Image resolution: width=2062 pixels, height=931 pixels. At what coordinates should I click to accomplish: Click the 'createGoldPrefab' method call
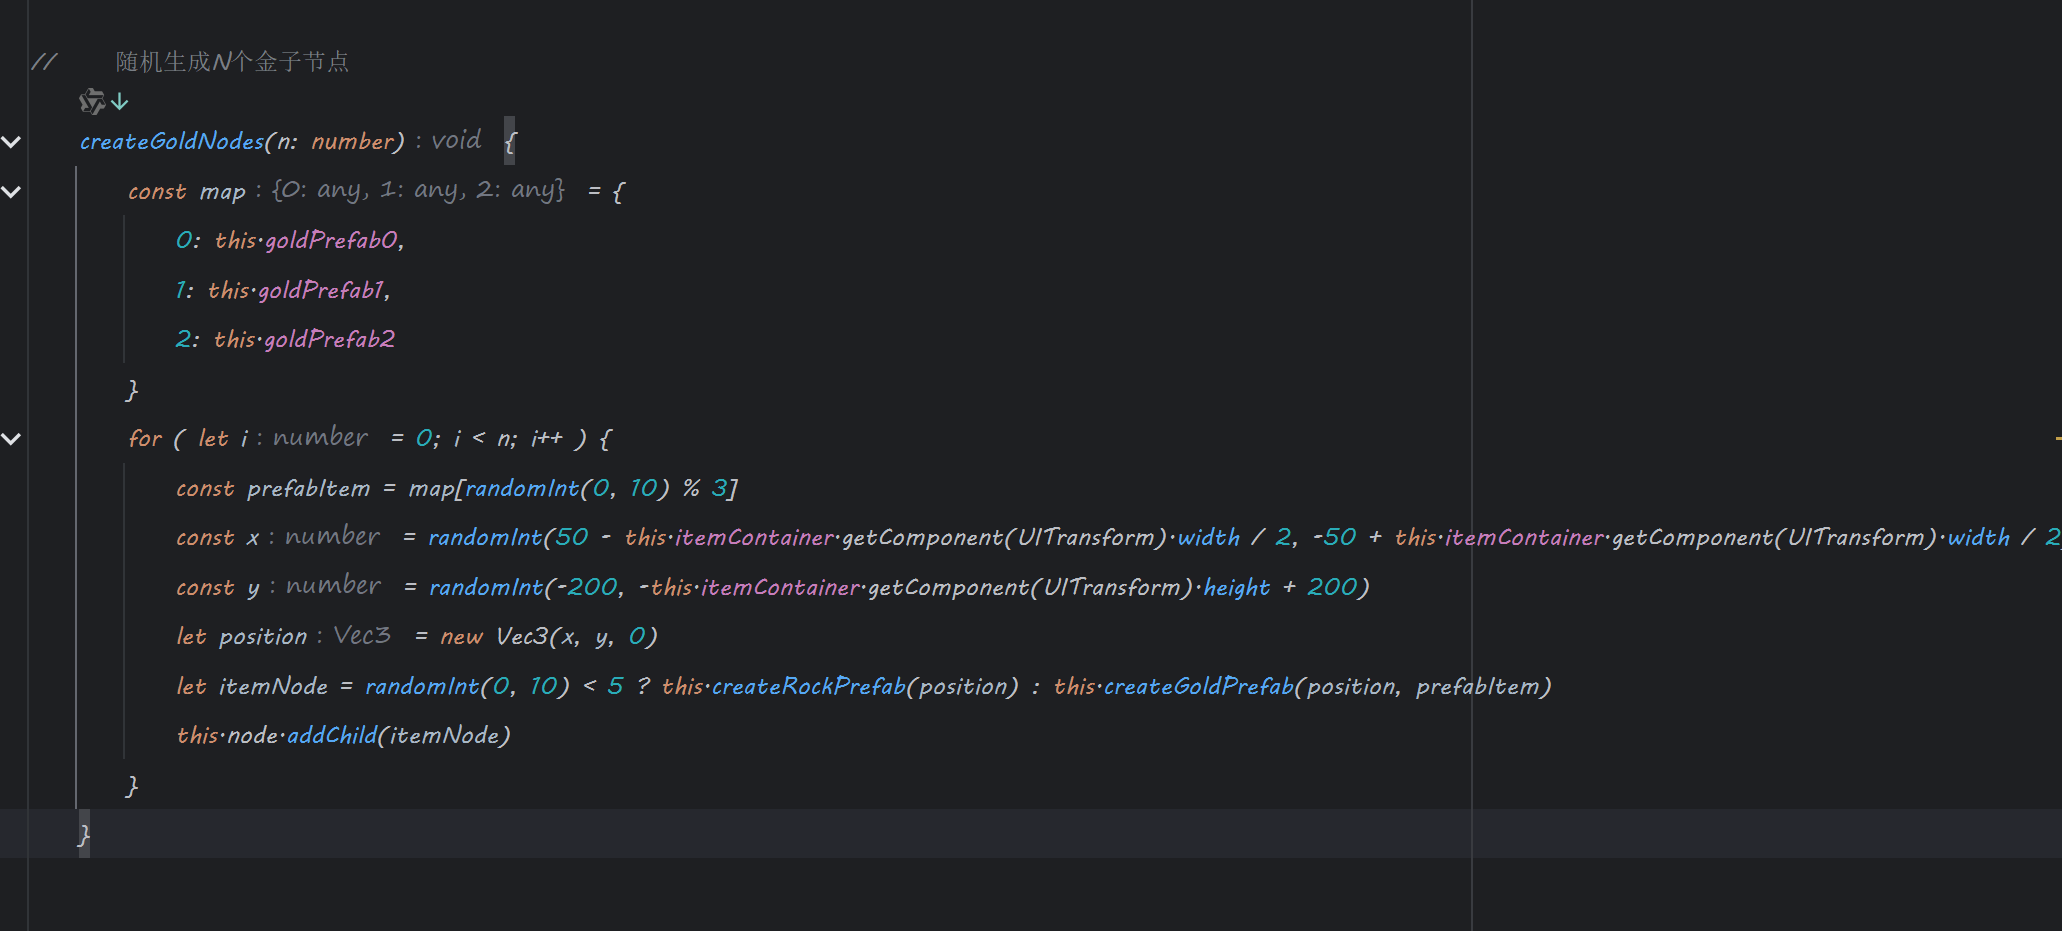(x=1198, y=687)
